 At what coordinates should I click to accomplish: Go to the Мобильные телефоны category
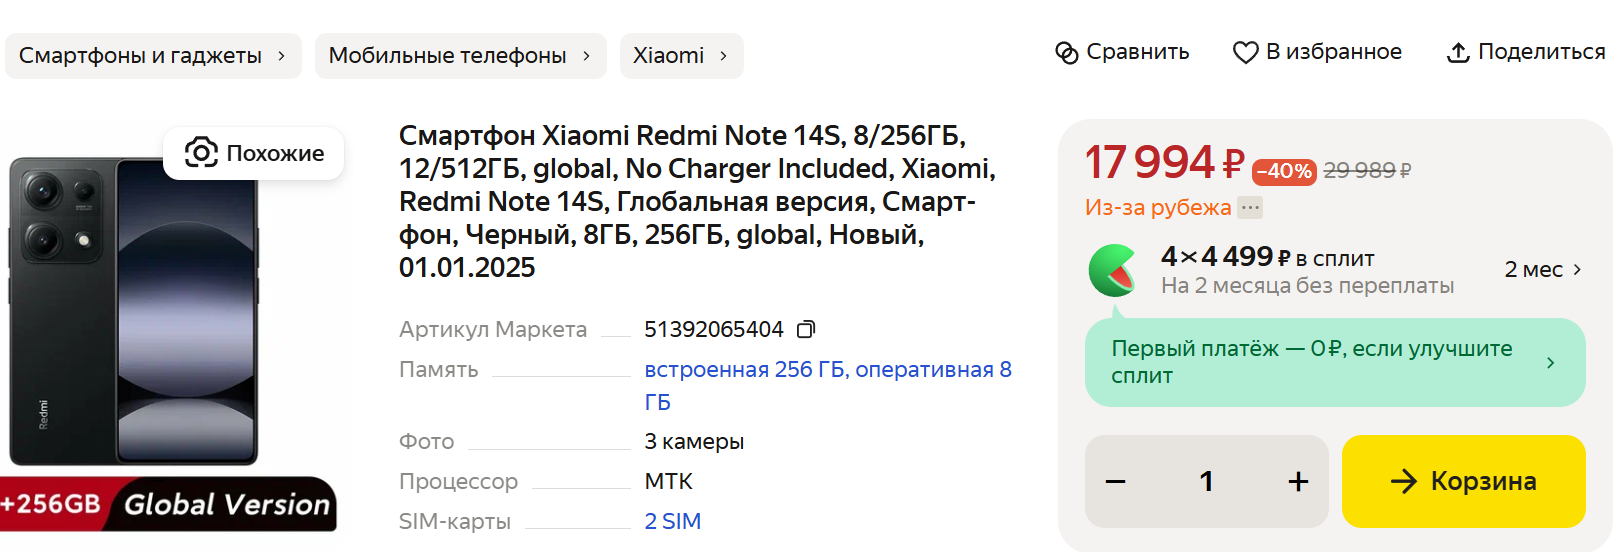459,56
